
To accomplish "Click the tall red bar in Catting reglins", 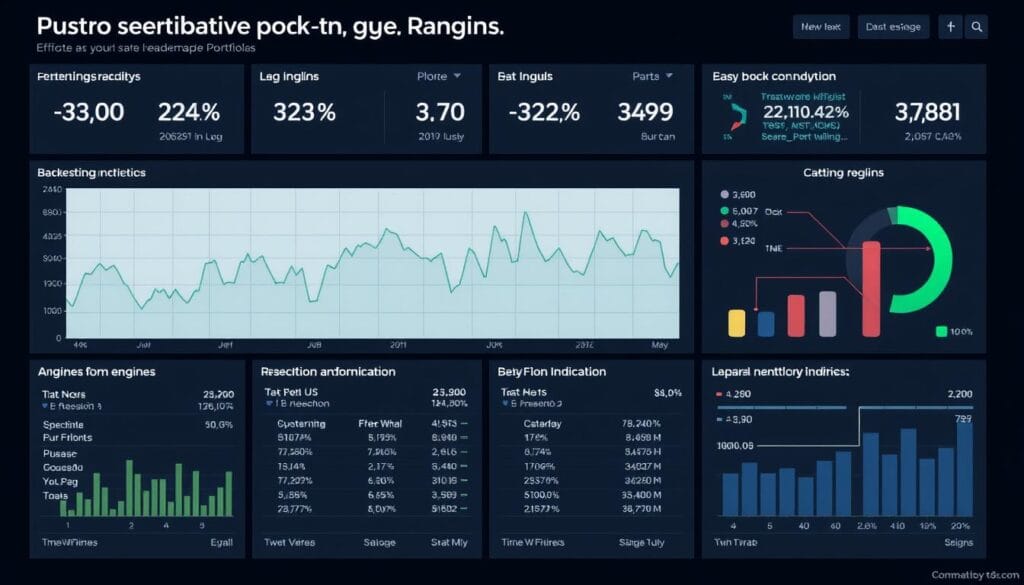I will click(870, 288).
